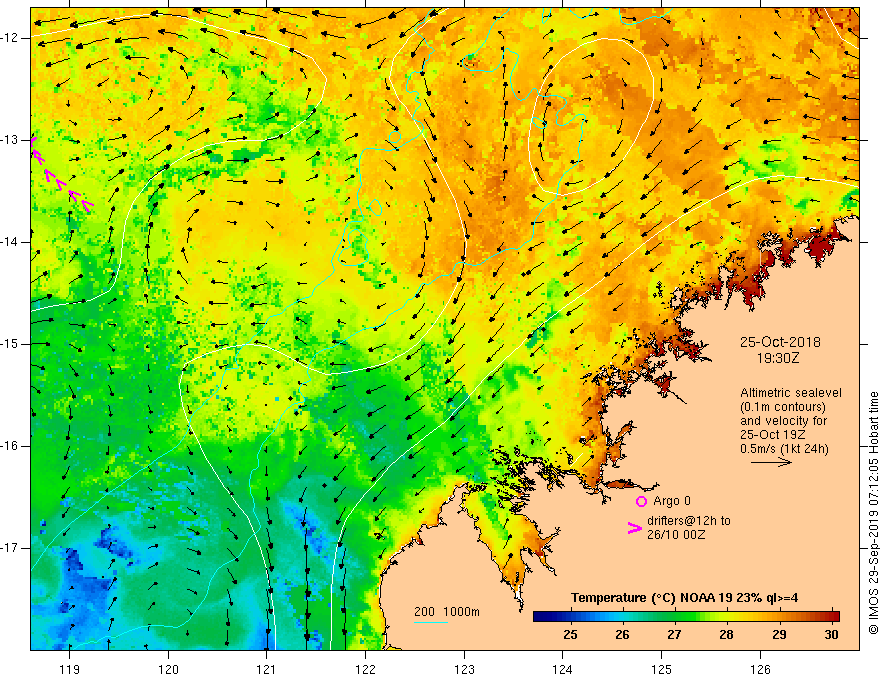The height and width of the screenshot is (680, 880).
Task: Click the '25-Oct 19Z' legend line
Action: pyautogui.click(x=771, y=435)
